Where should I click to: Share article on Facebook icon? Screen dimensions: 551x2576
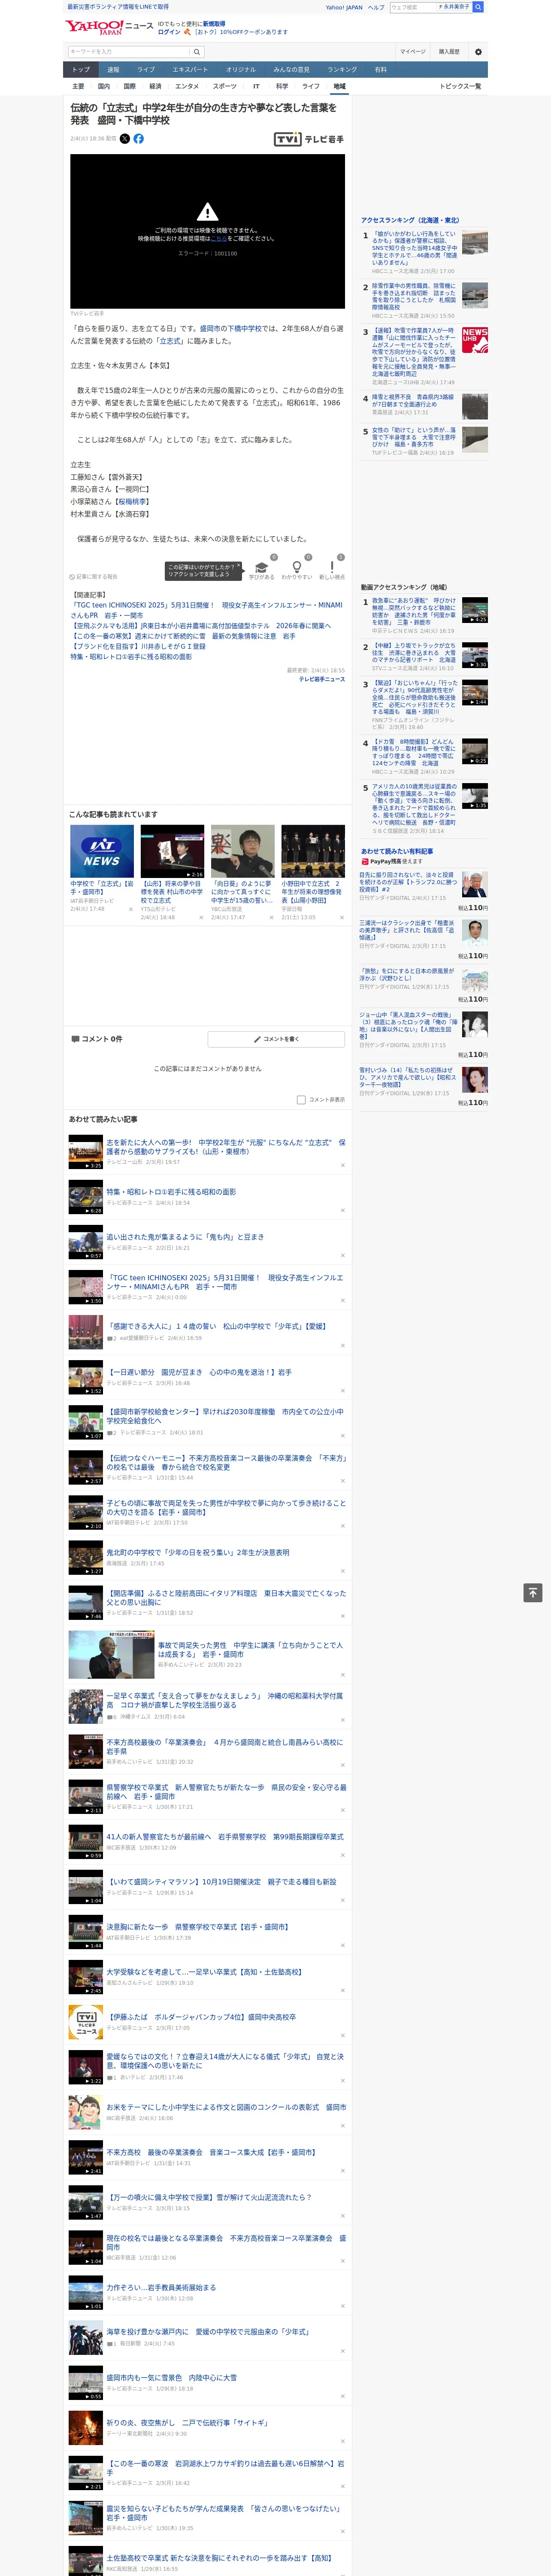[138, 139]
